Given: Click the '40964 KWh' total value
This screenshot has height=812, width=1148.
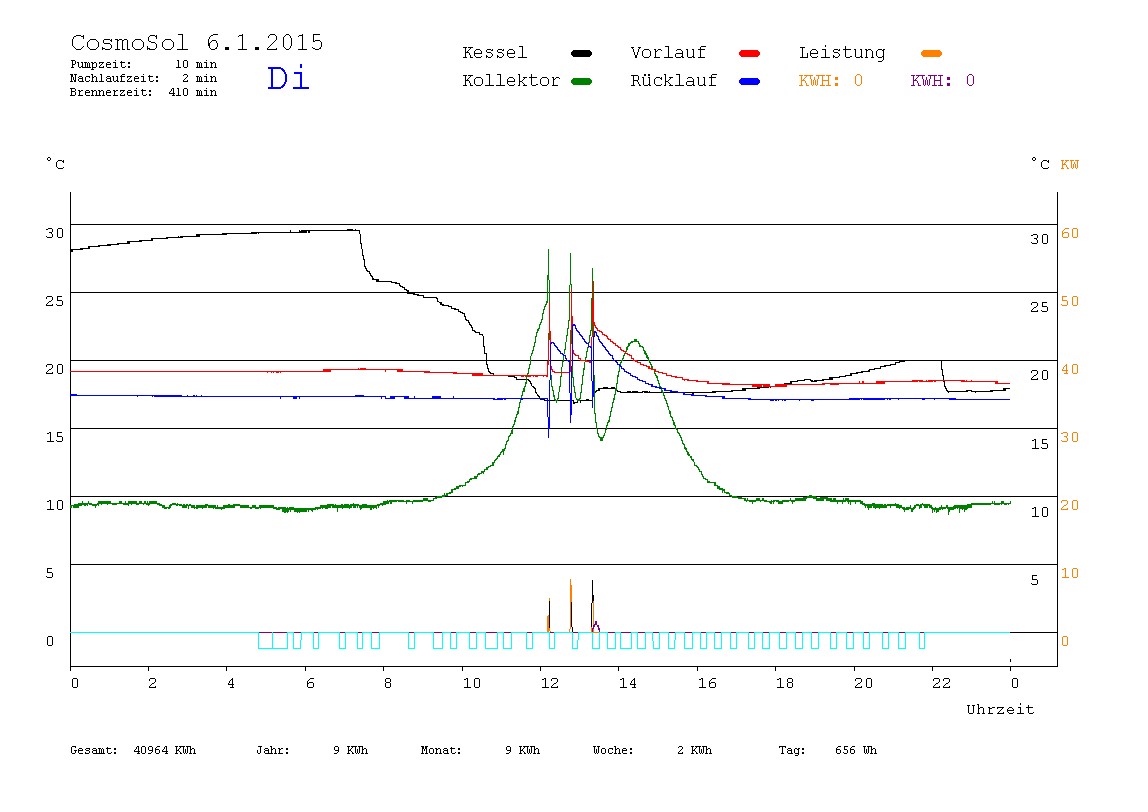Looking at the screenshot, I should tap(165, 750).
